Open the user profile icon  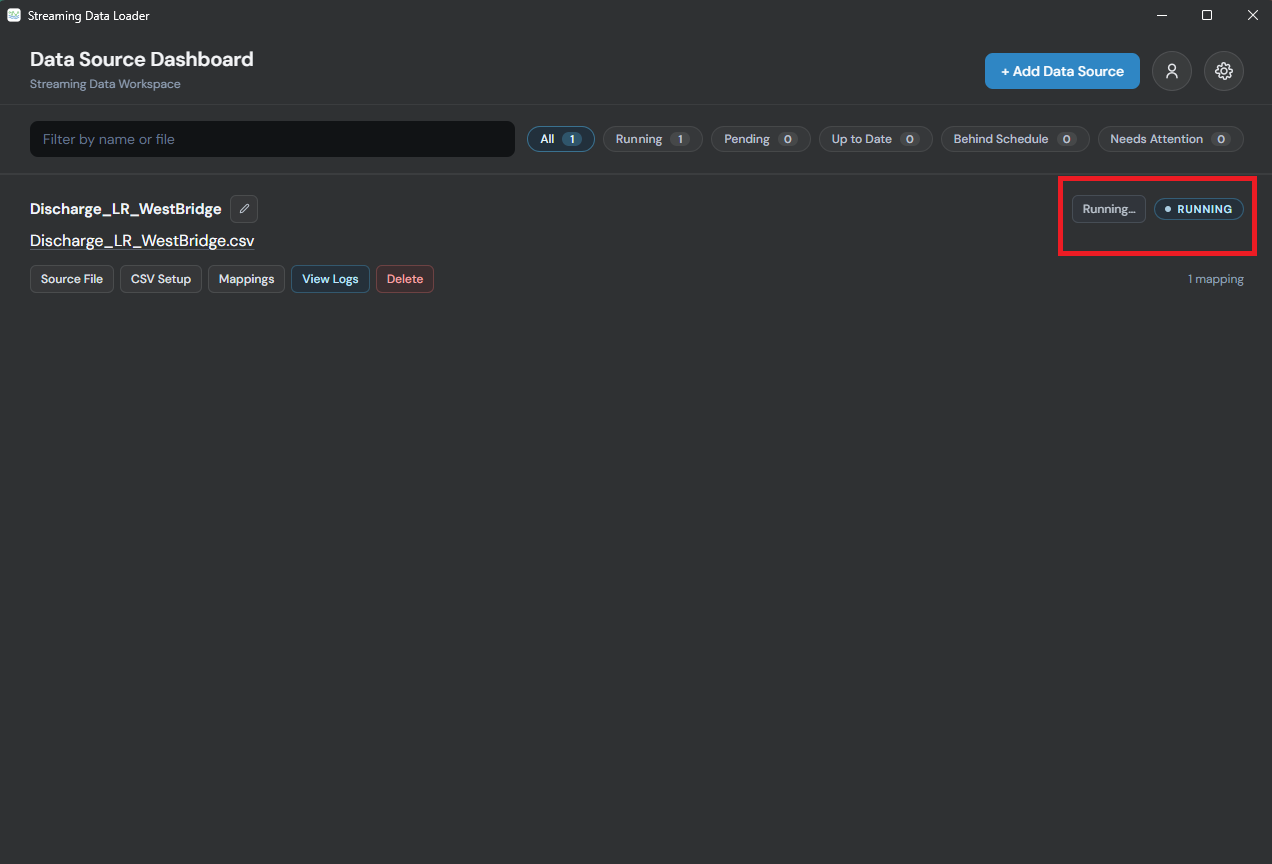(x=1172, y=71)
